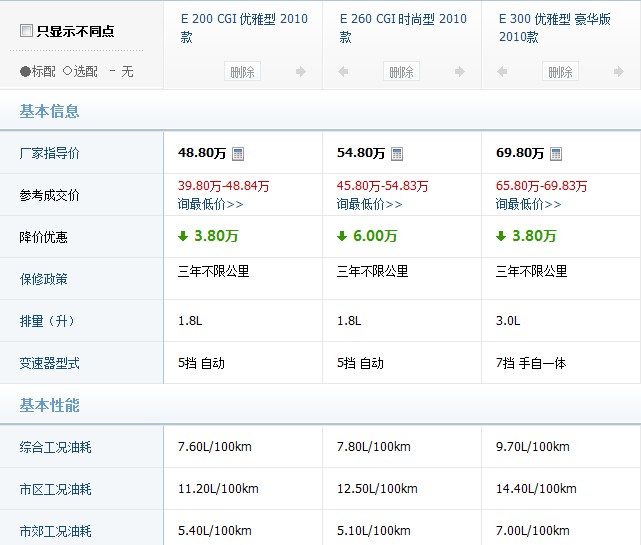Viewport: 641px width, 545px height.
Task: Move E 260 CGI column right with arrow
Action: tap(460, 72)
